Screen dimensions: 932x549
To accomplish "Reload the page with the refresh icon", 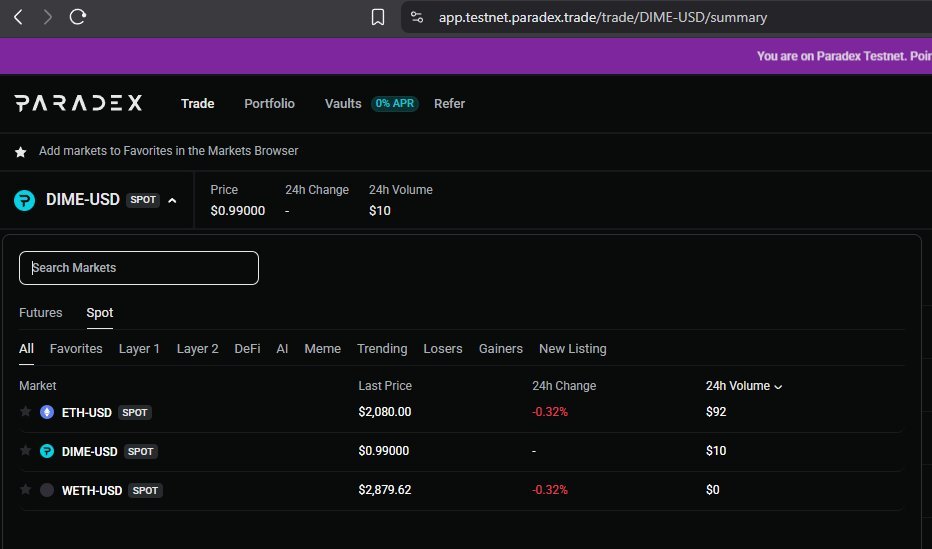I will 78,17.
